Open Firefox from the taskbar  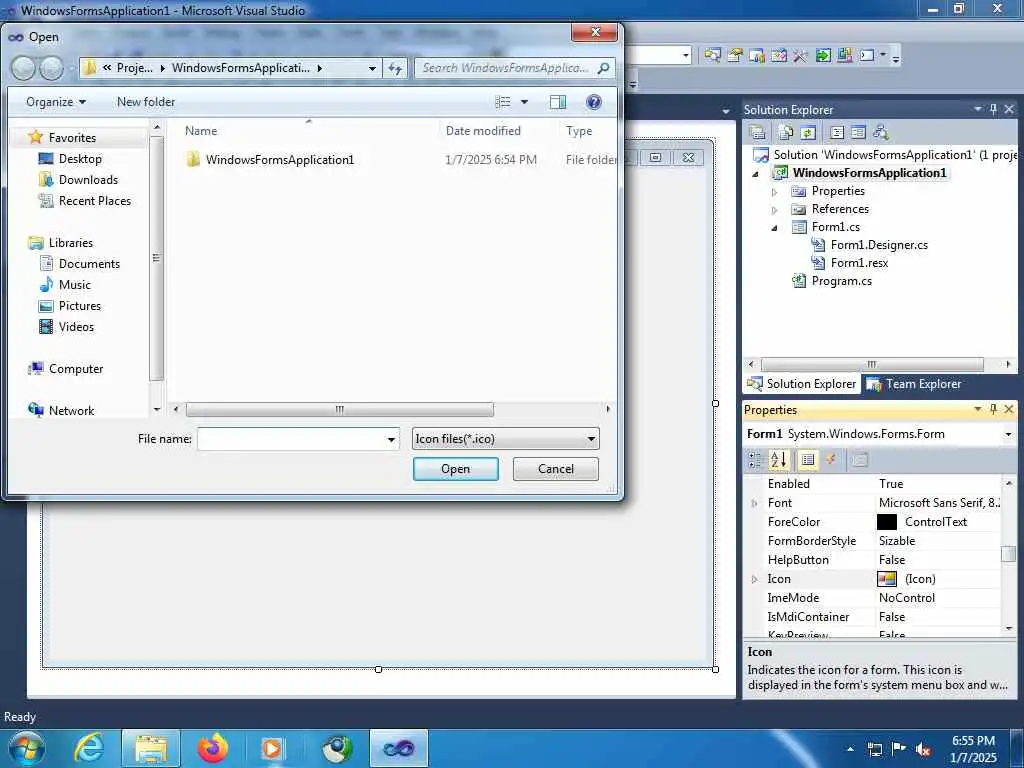tap(212, 748)
